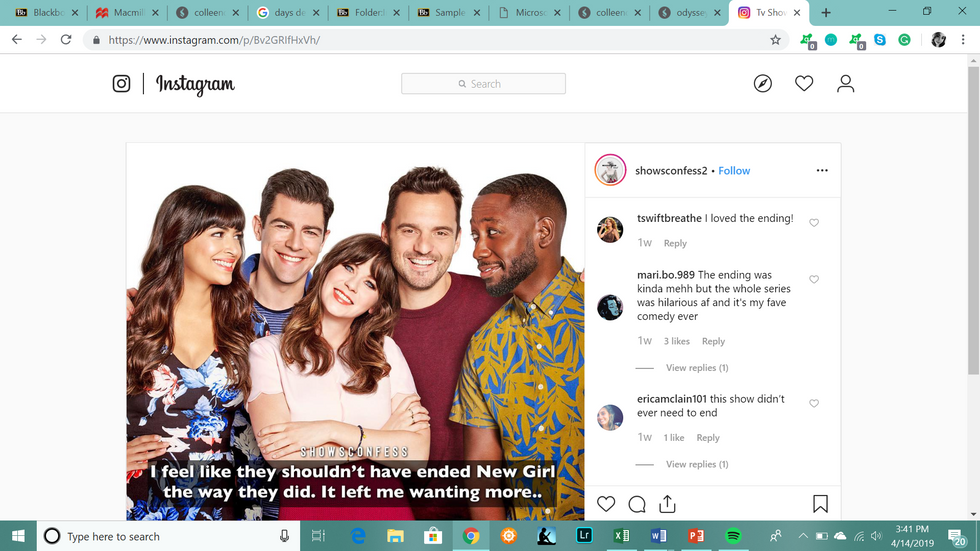Screen dimensions: 980x551
Task: Open ericamclain101's avatar
Action: 609,417
